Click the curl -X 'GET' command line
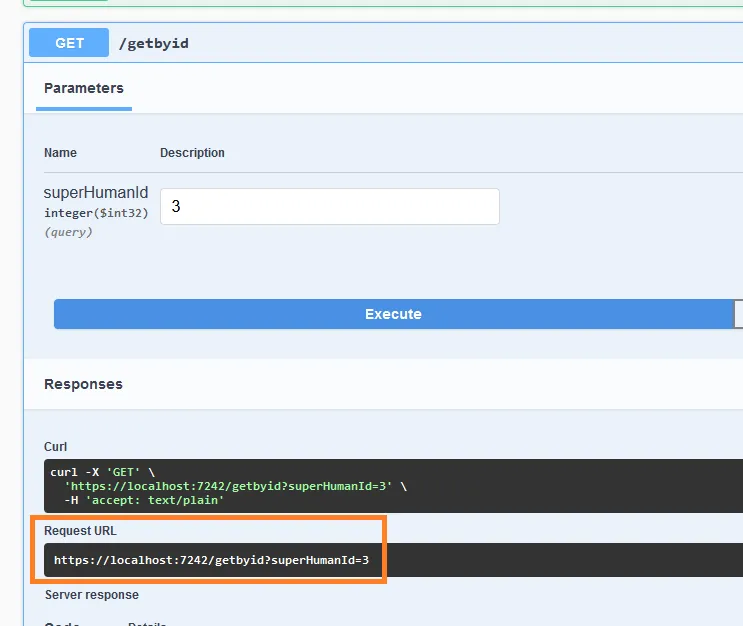 [103, 472]
